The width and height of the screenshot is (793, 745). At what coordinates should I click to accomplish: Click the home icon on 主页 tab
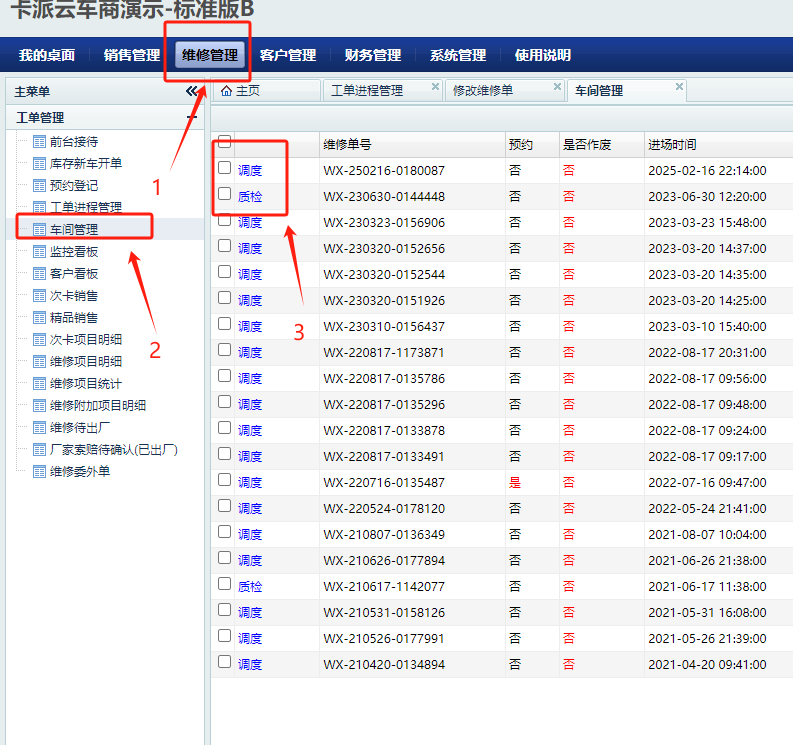click(226, 91)
